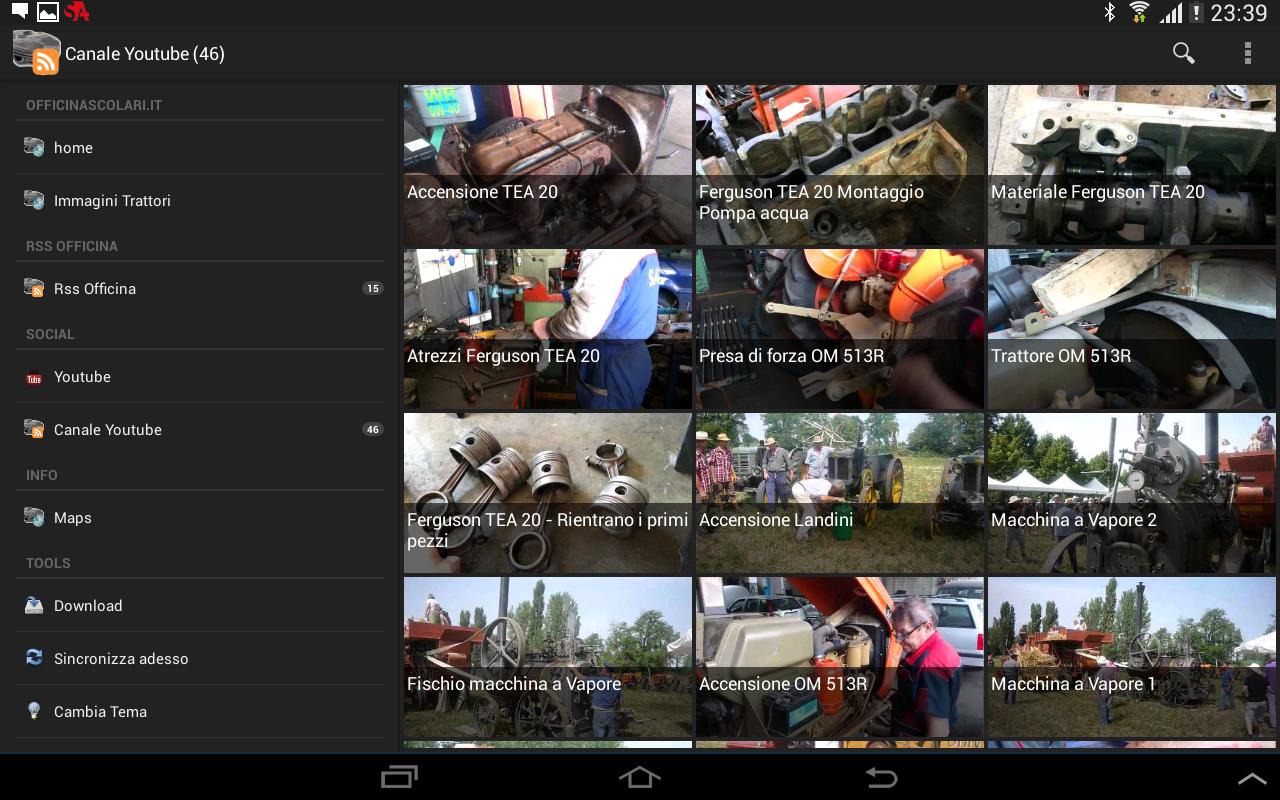
Task: Click the Maps icon
Action: (x=34, y=517)
